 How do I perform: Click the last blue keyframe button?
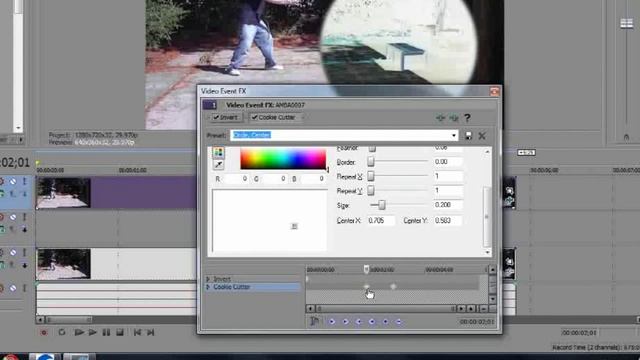pos(399,322)
